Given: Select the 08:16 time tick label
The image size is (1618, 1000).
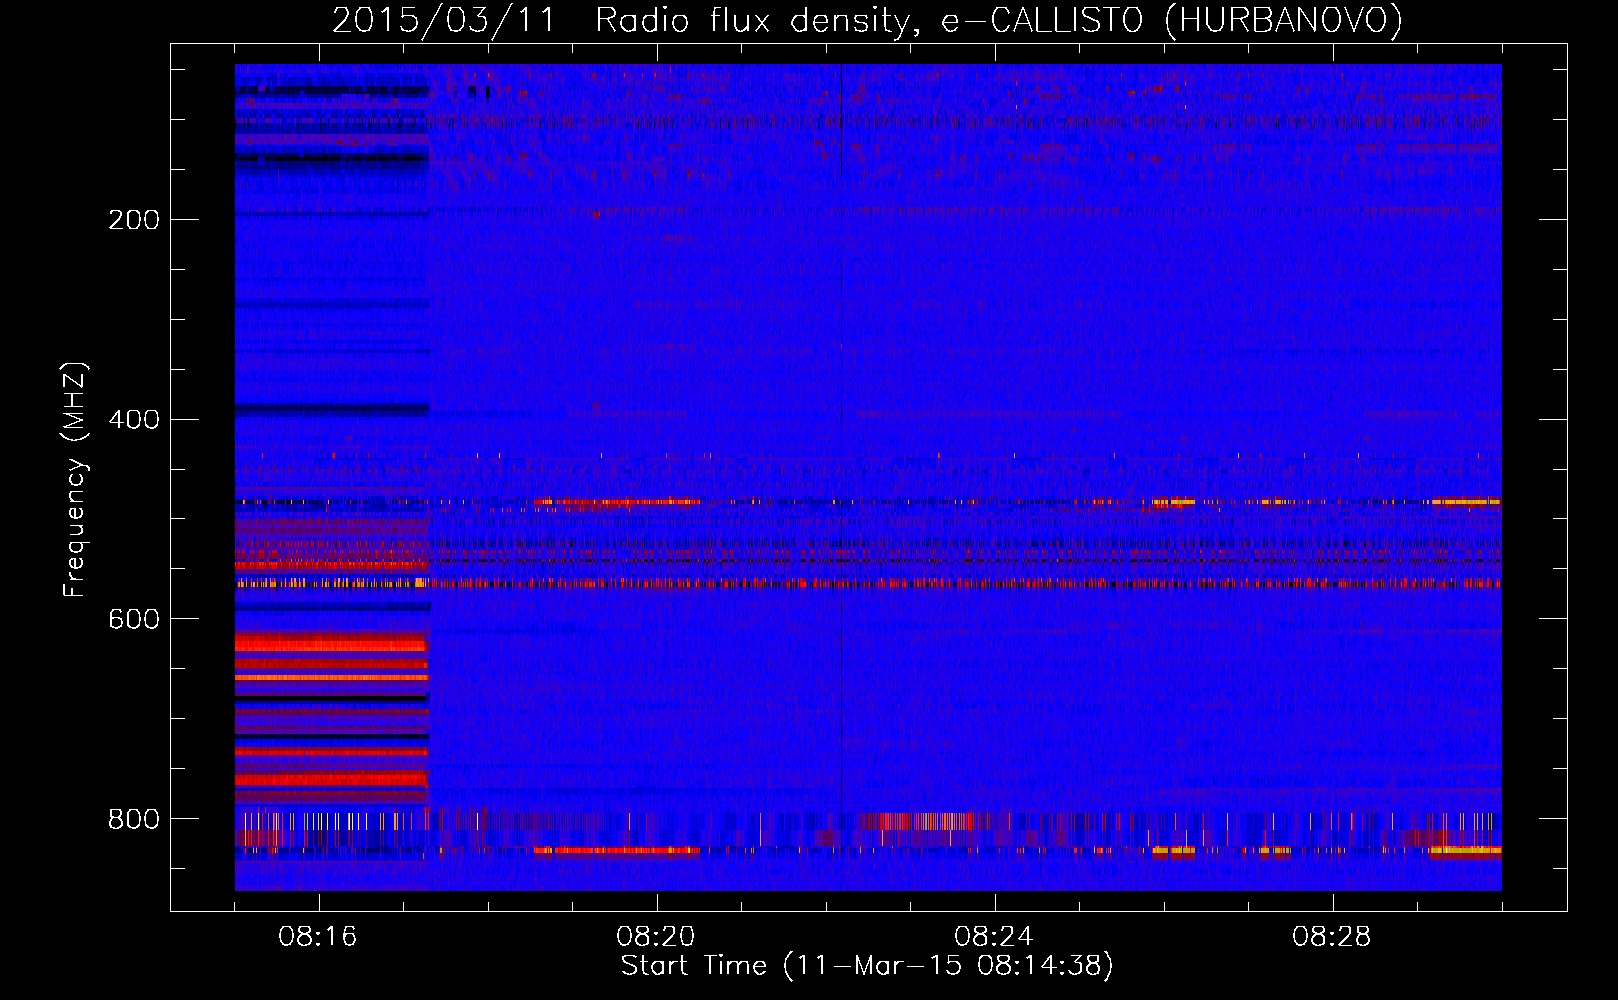Looking at the screenshot, I should [318, 937].
